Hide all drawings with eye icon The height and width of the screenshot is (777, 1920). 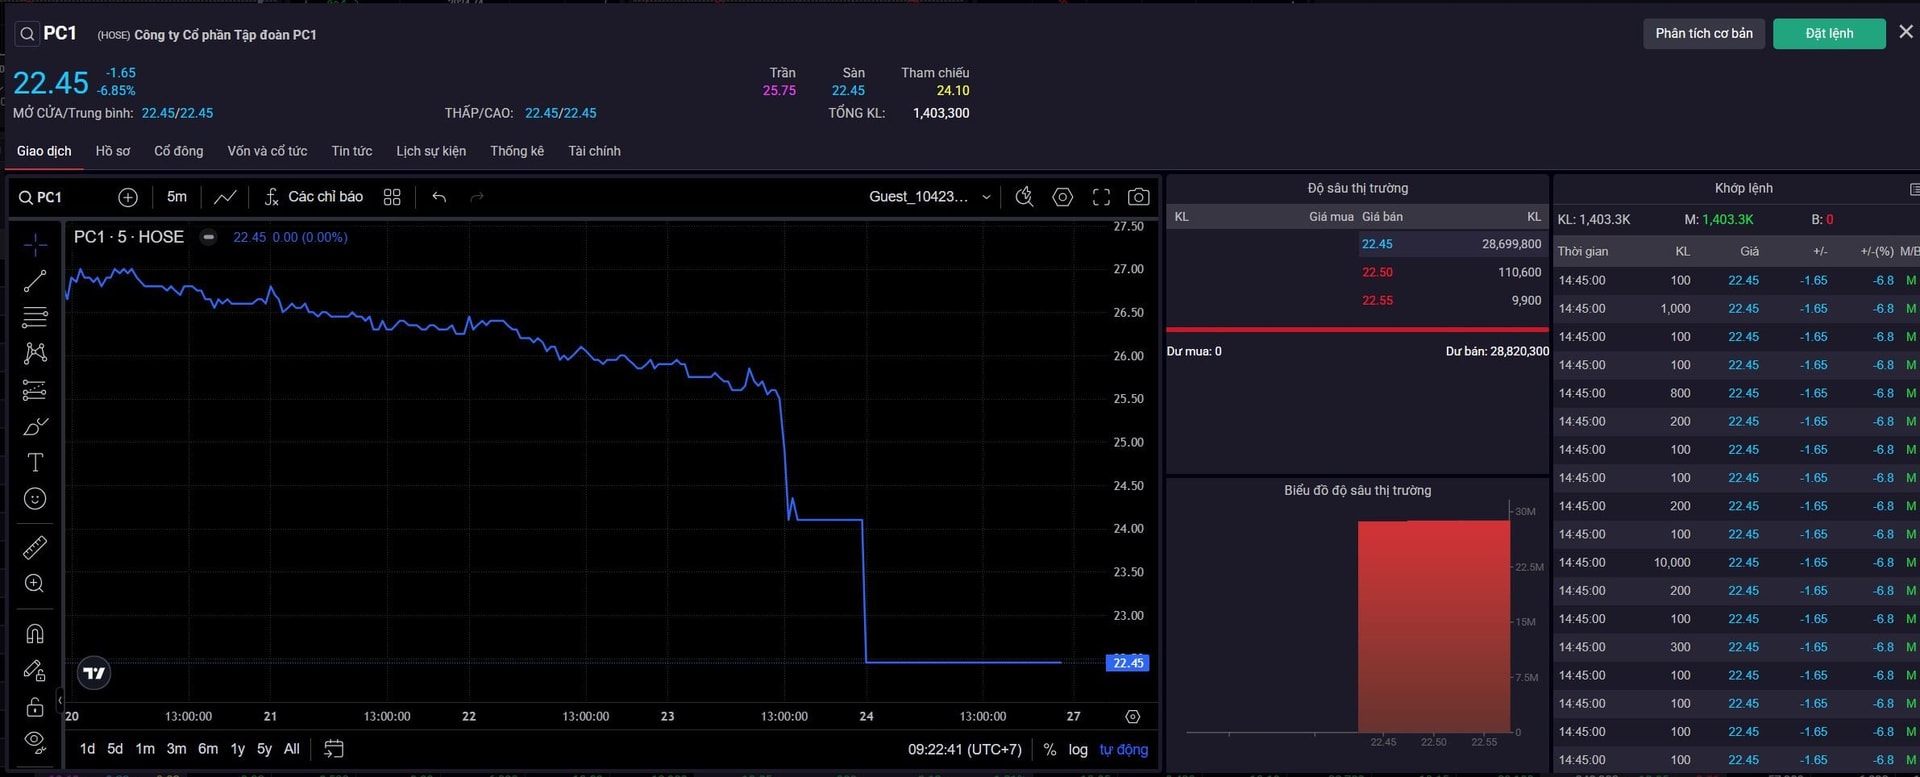[35, 742]
